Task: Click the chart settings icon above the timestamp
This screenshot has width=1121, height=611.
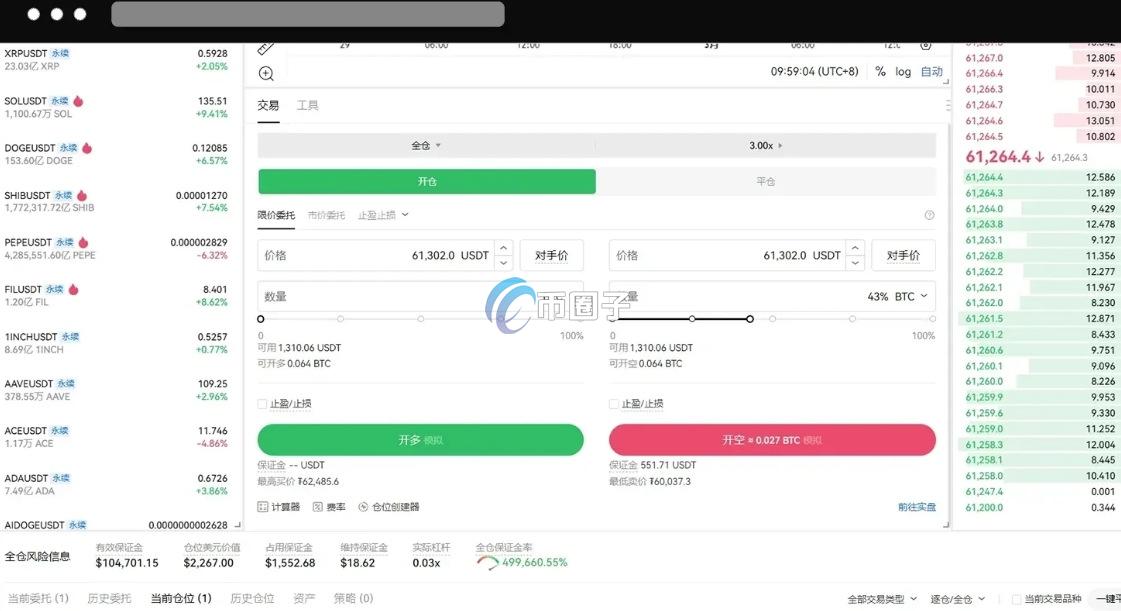Action: (926, 44)
